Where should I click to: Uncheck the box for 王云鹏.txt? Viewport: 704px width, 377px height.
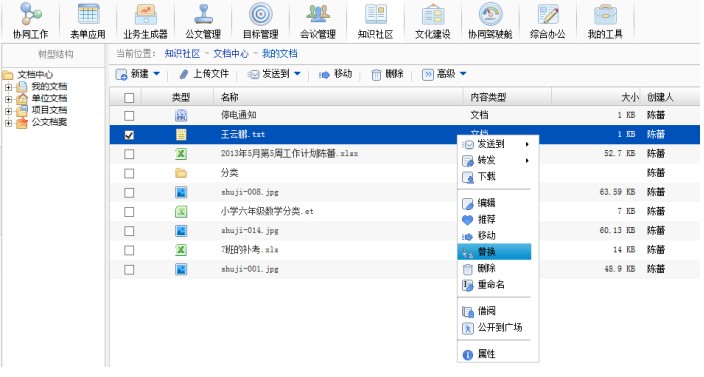[x=129, y=135]
